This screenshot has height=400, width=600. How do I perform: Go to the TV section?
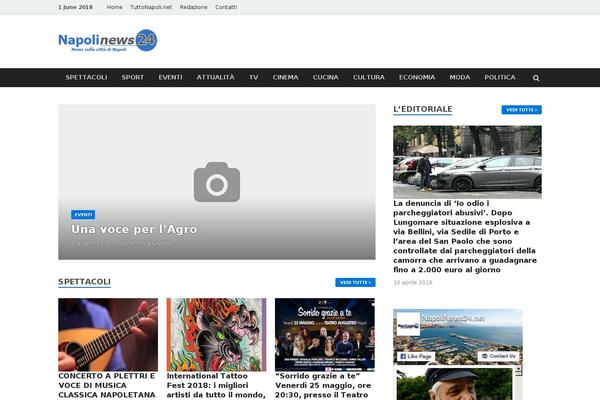pos(254,77)
